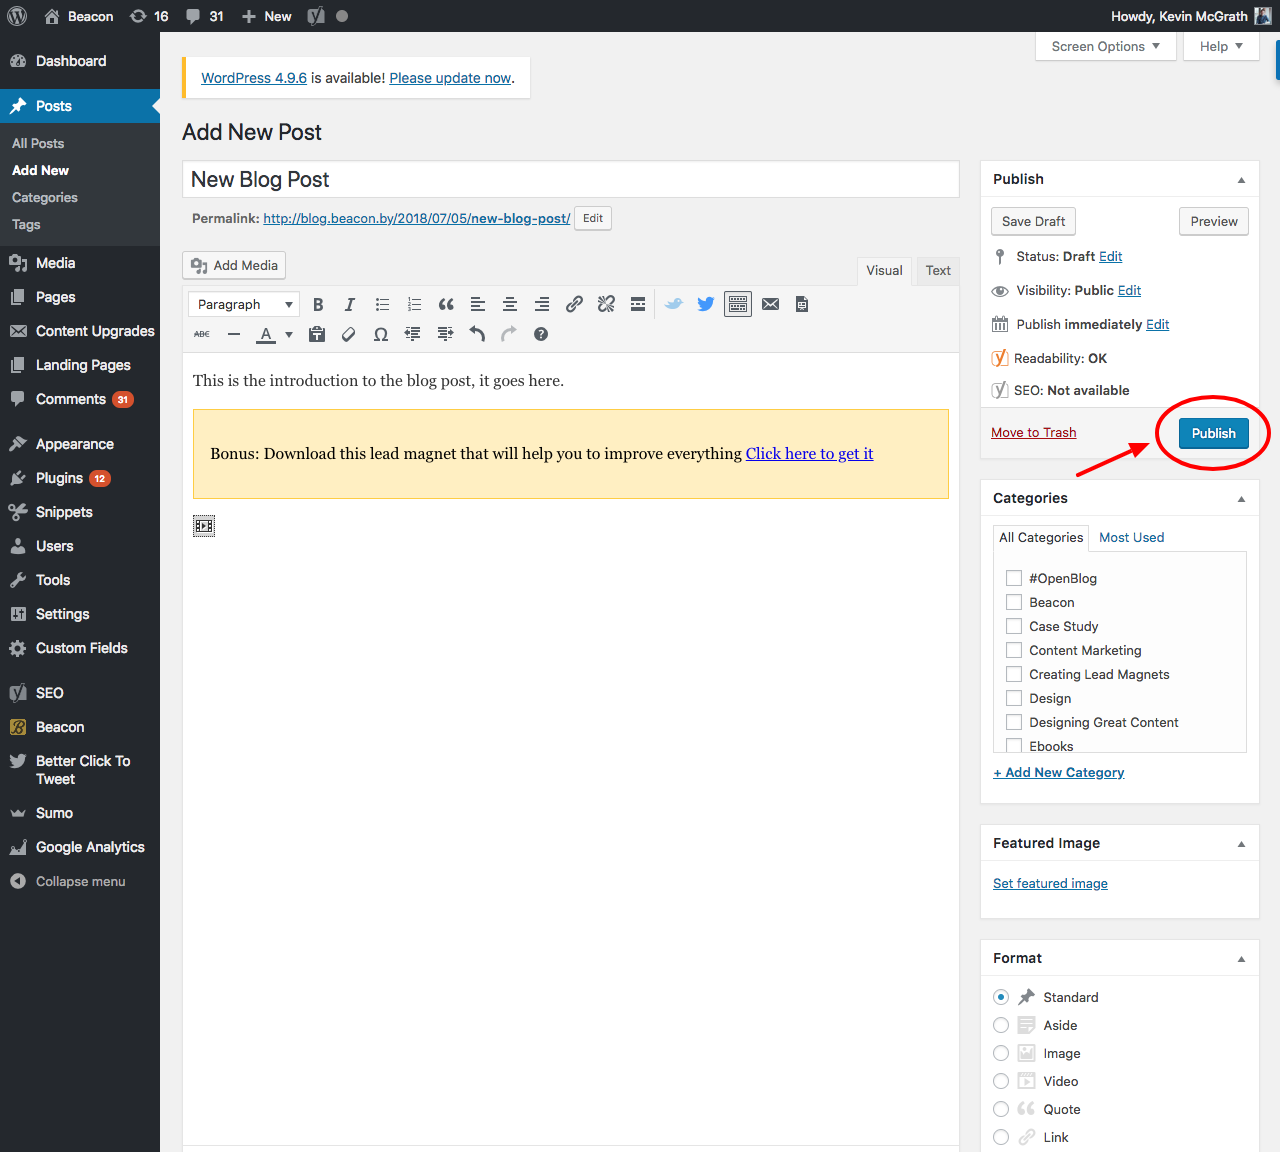Clear formatting with the eraser icon
Image resolution: width=1280 pixels, height=1152 pixels.
(x=349, y=334)
